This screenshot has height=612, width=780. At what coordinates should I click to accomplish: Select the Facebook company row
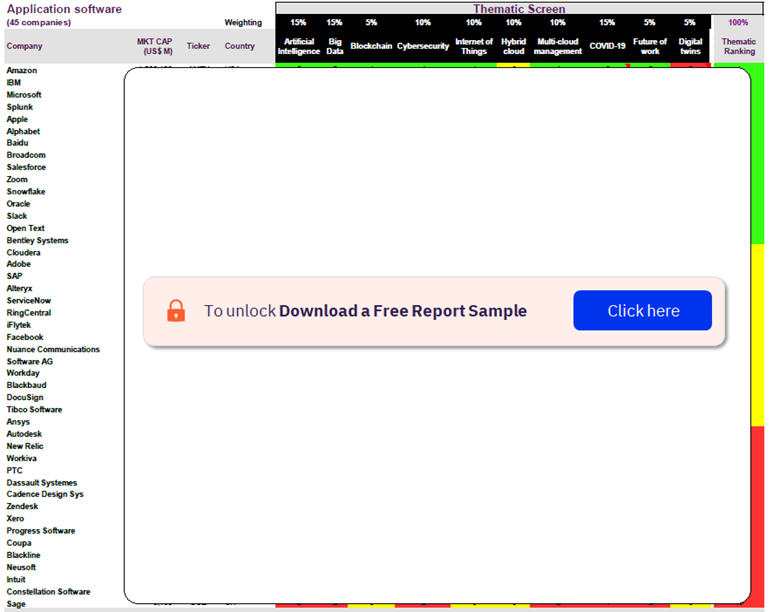click(x=25, y=337)
